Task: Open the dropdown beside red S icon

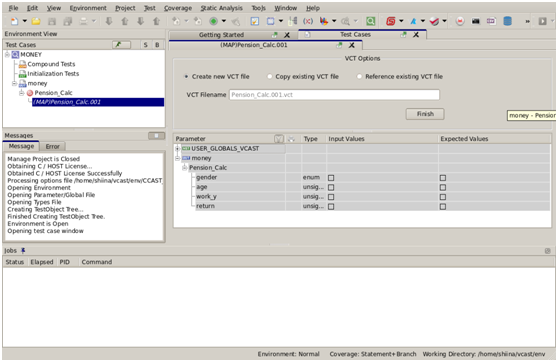Action: pyautogui.click(x=401, y=21)
